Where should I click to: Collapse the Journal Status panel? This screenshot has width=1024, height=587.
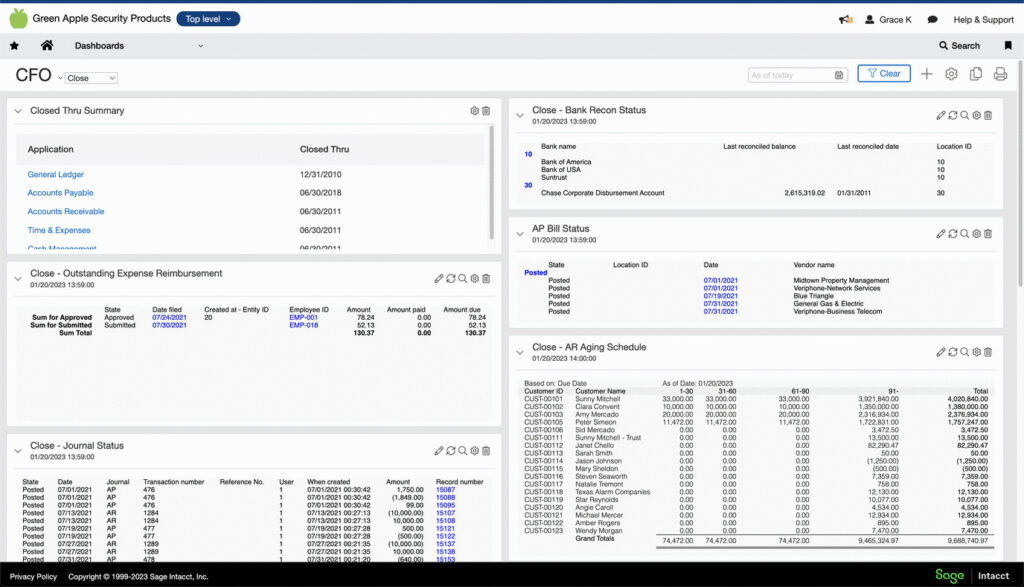click(x=18, y=451)
